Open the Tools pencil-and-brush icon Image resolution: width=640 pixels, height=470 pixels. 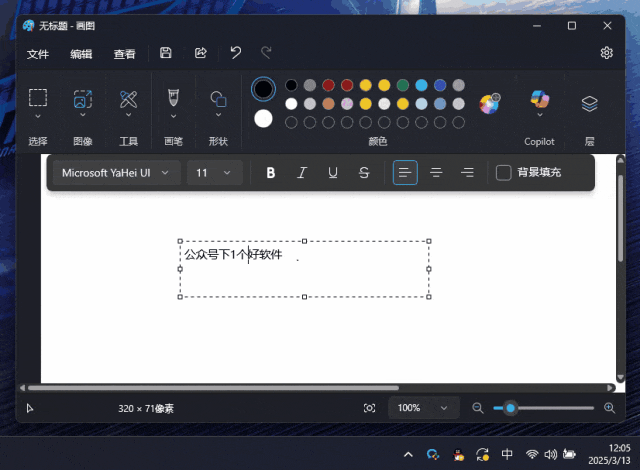click(128, 99)
